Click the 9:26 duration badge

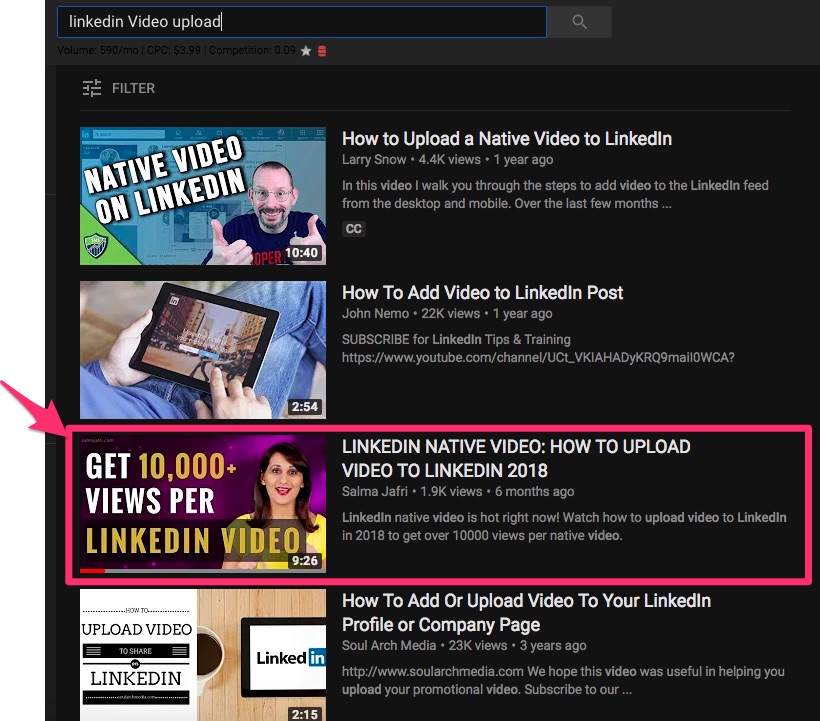305,560
